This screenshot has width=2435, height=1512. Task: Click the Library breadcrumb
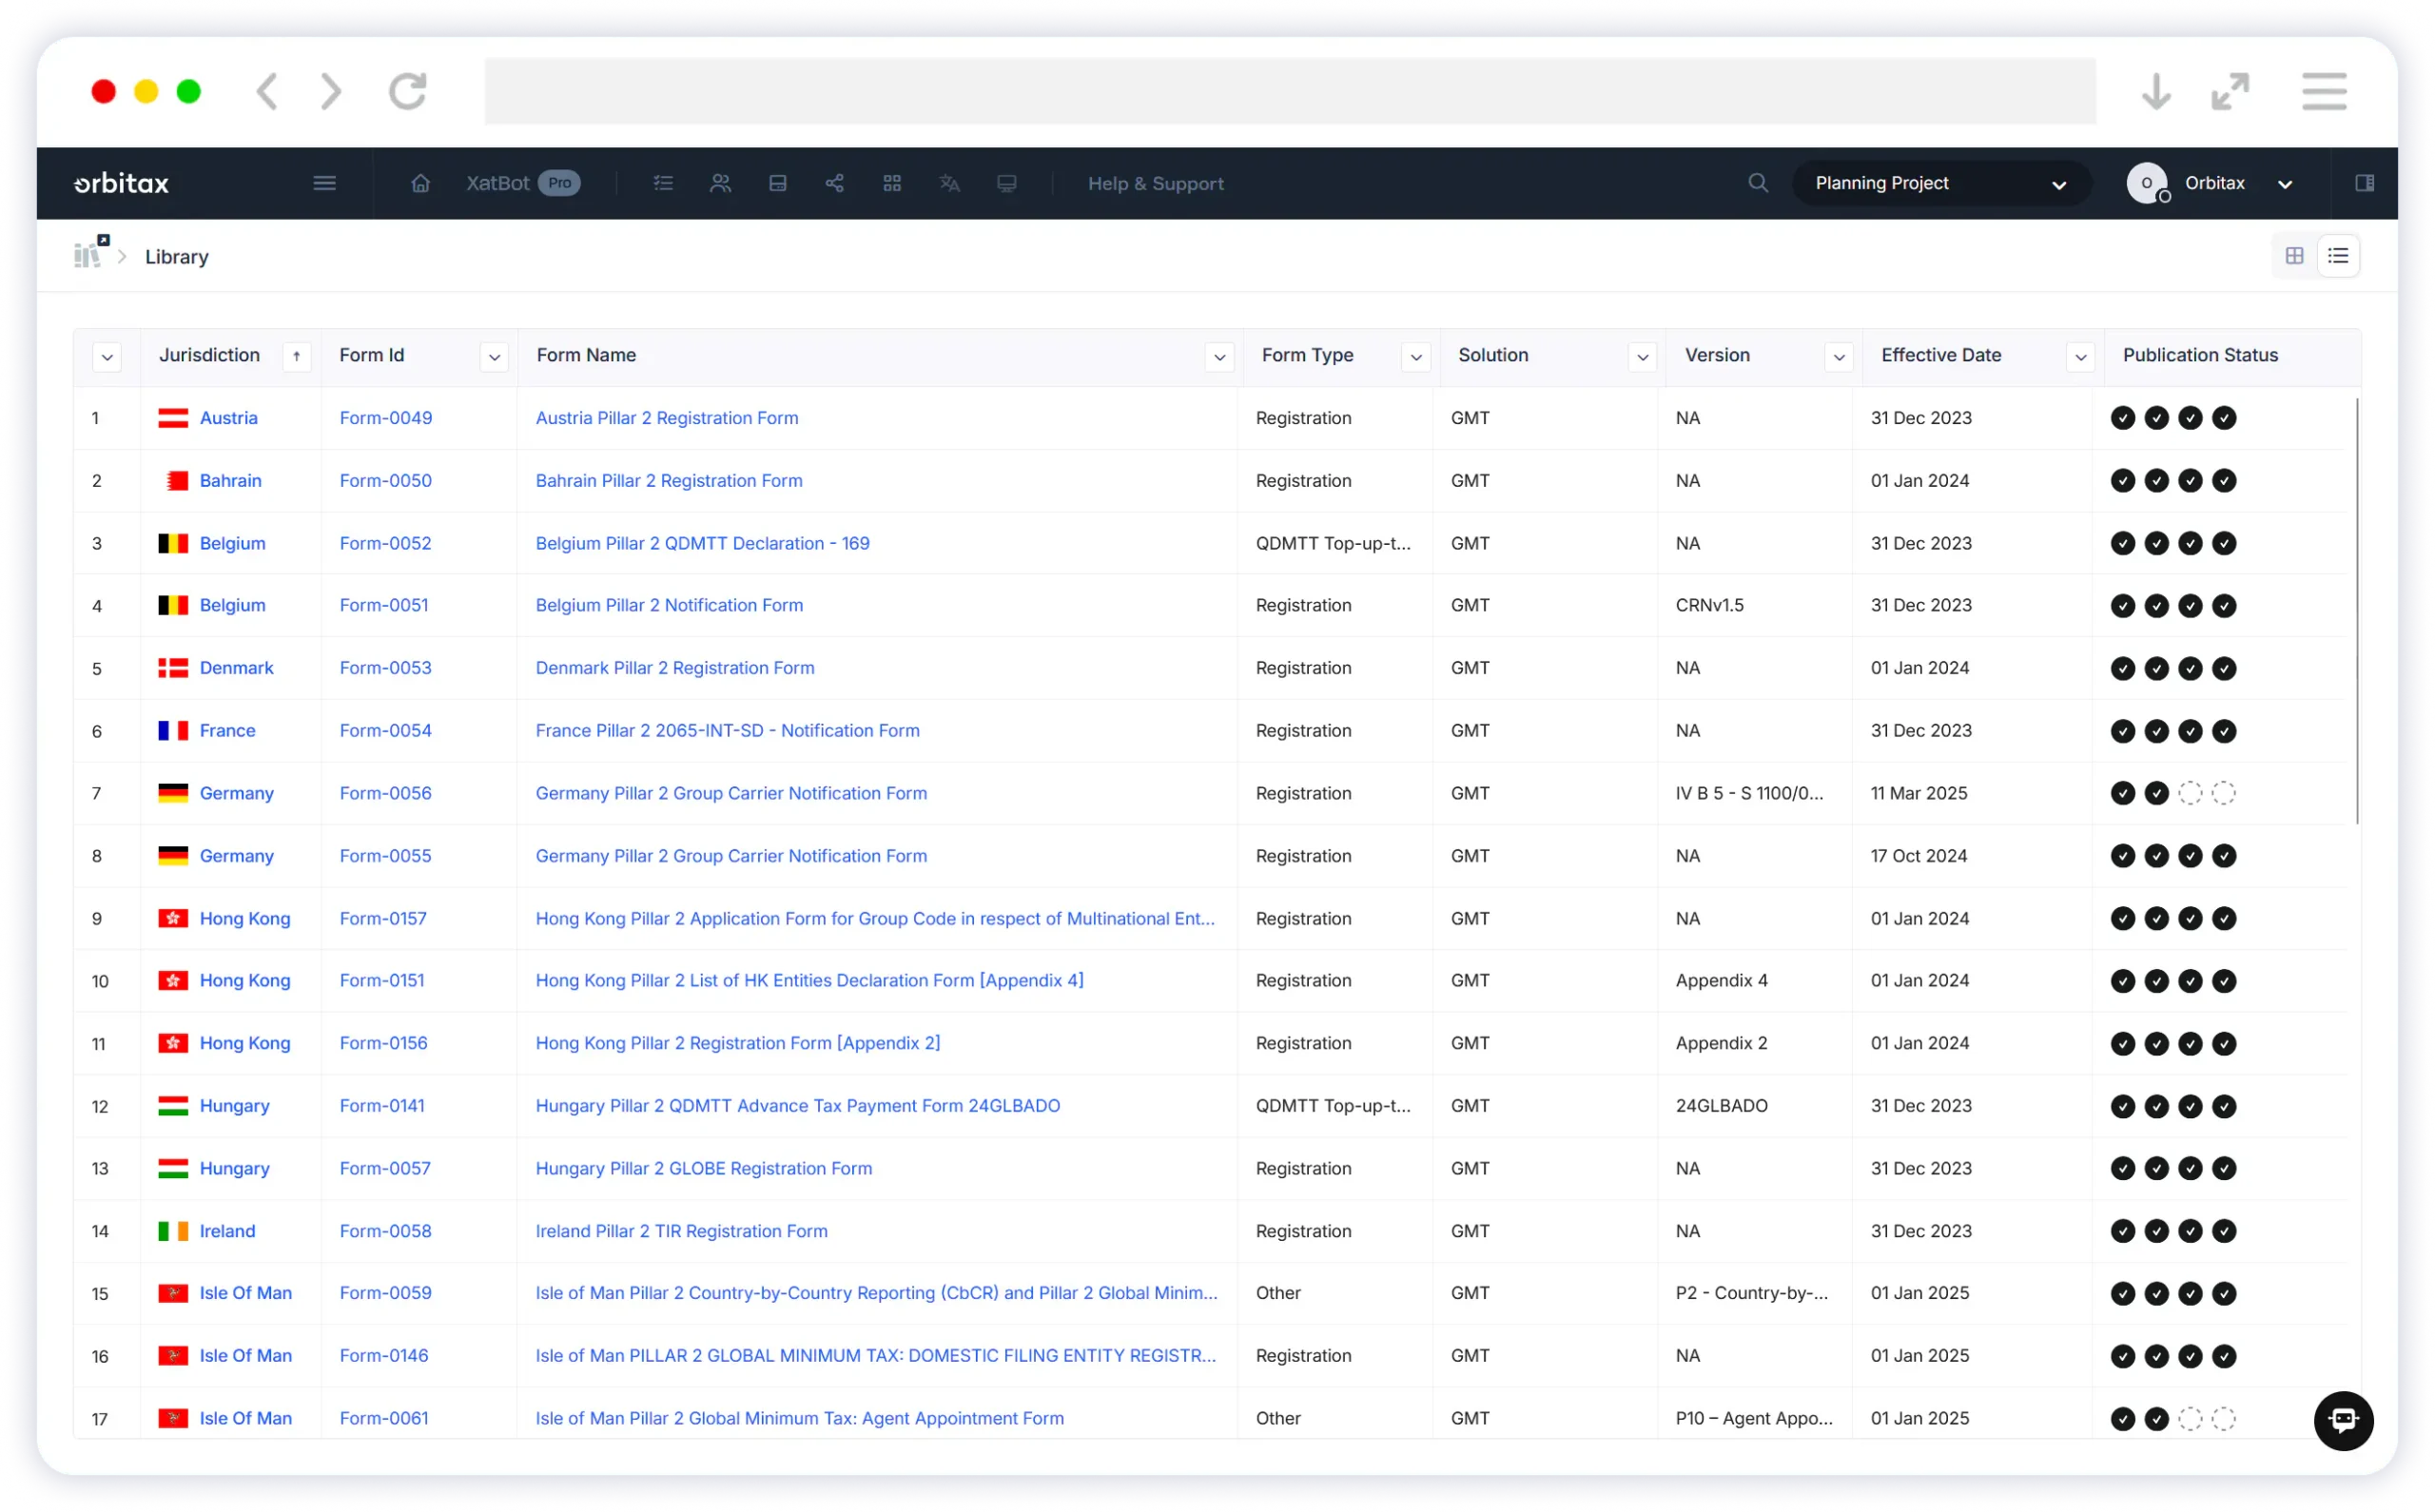[x=177, y=257]
